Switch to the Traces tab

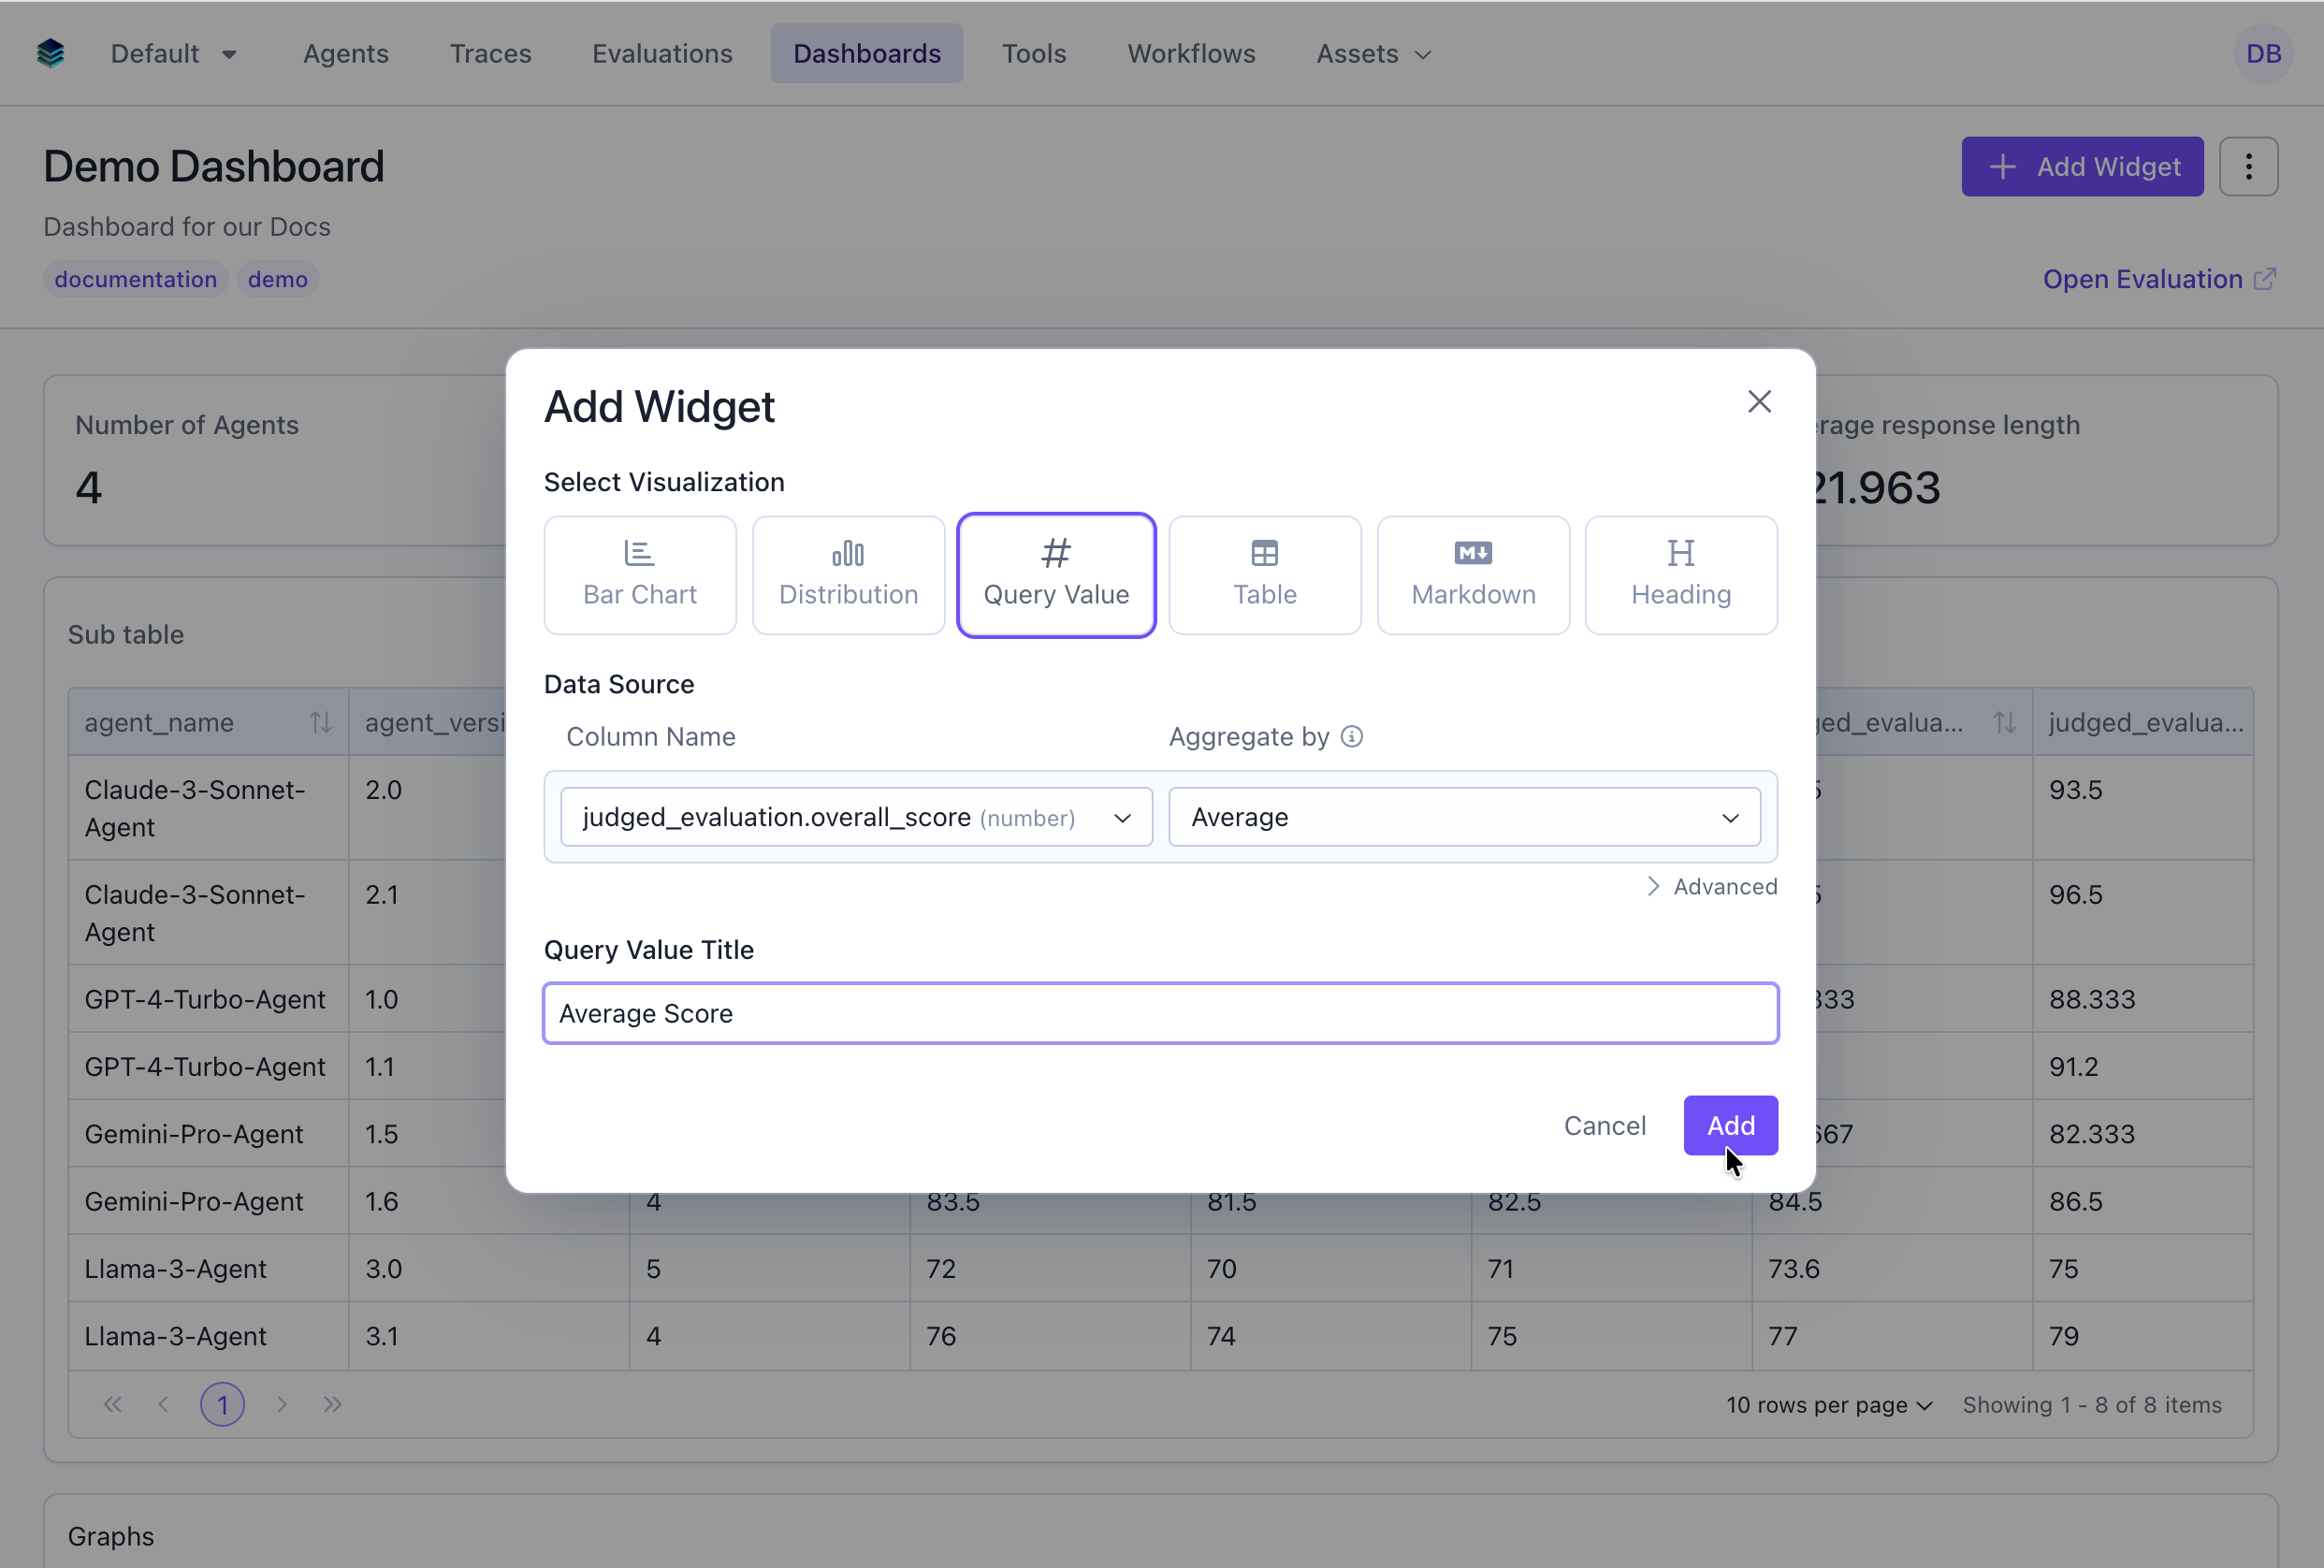(490, 53)
